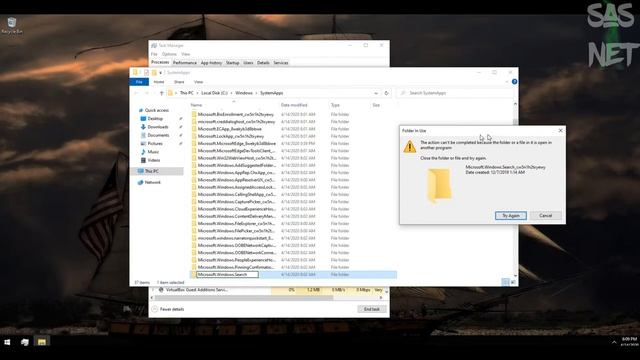This screenshot has height=360, width=640.
Task: Select Downloads in navigation pane
Action: click(x=158, y=127)
